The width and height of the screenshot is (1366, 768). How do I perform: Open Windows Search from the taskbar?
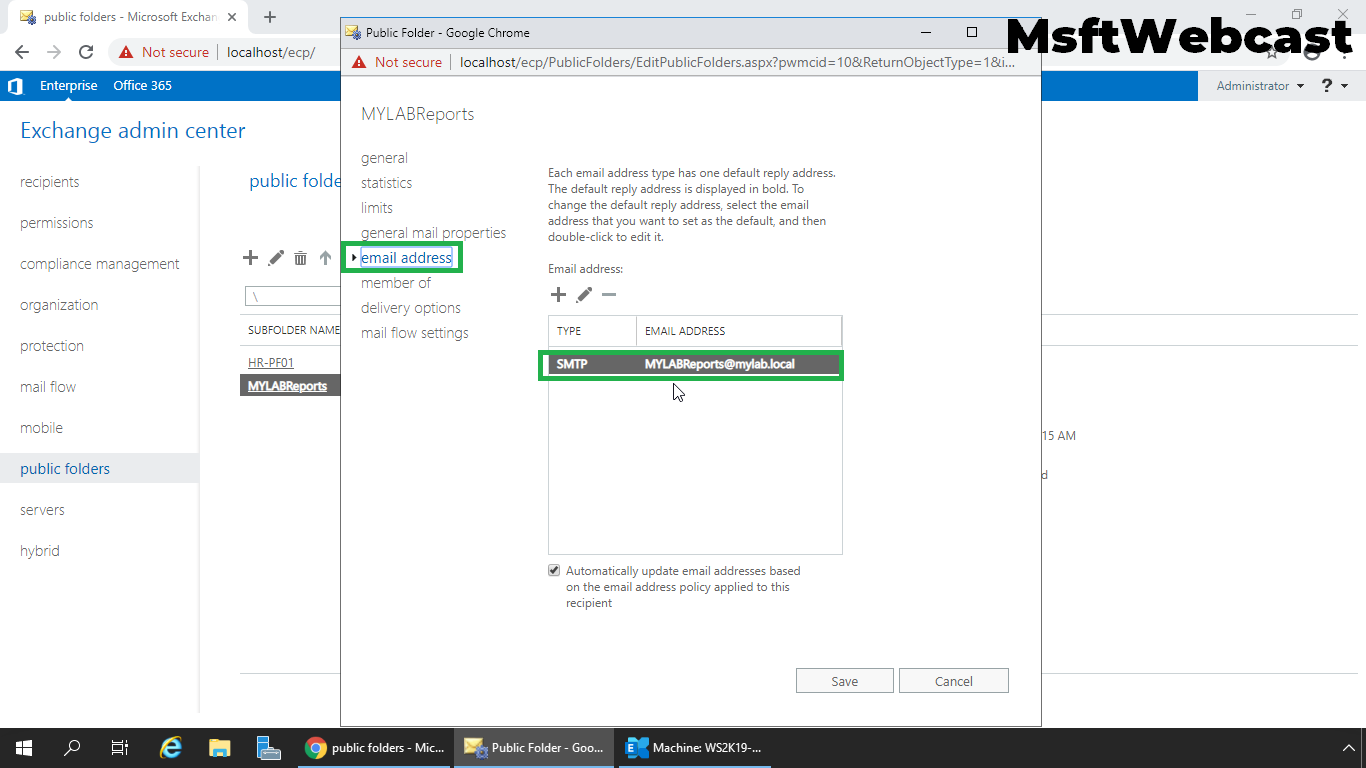tap(70, 747)
